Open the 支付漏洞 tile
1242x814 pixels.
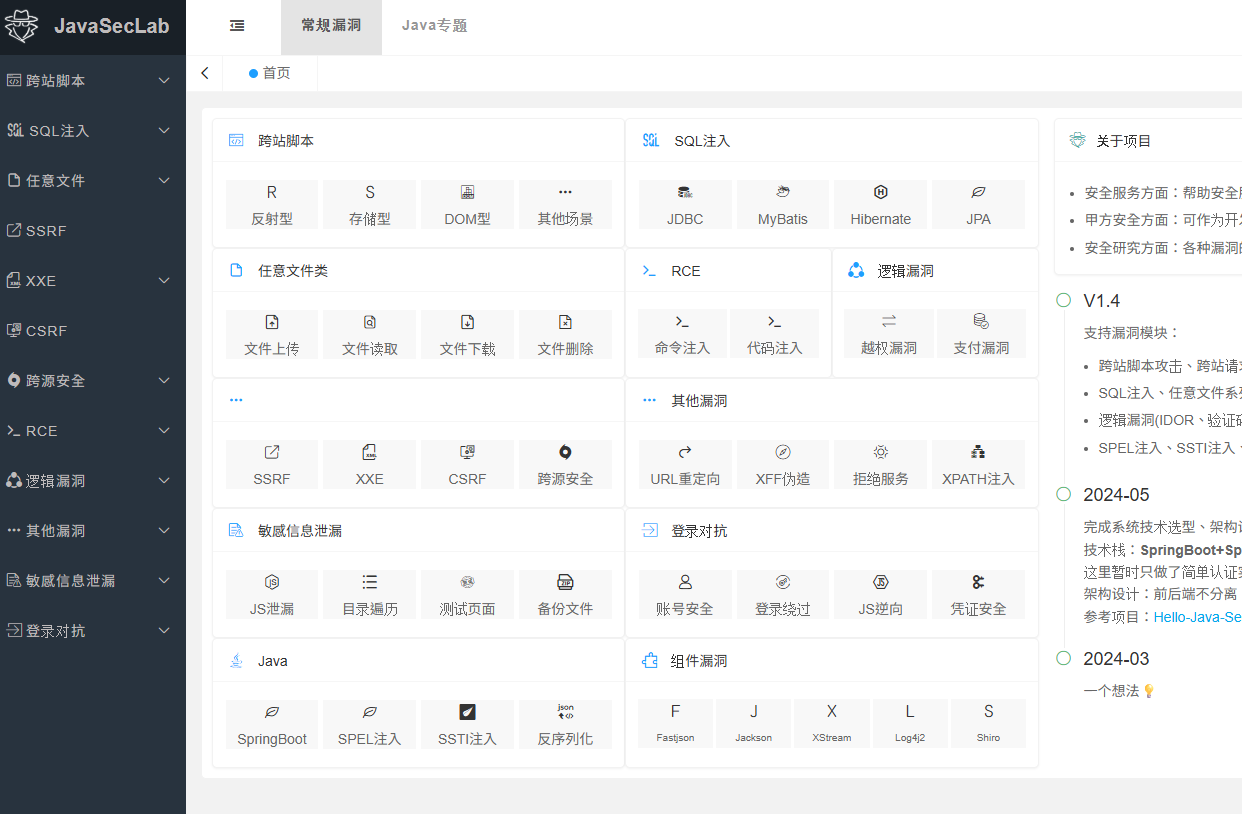(981, 334)
